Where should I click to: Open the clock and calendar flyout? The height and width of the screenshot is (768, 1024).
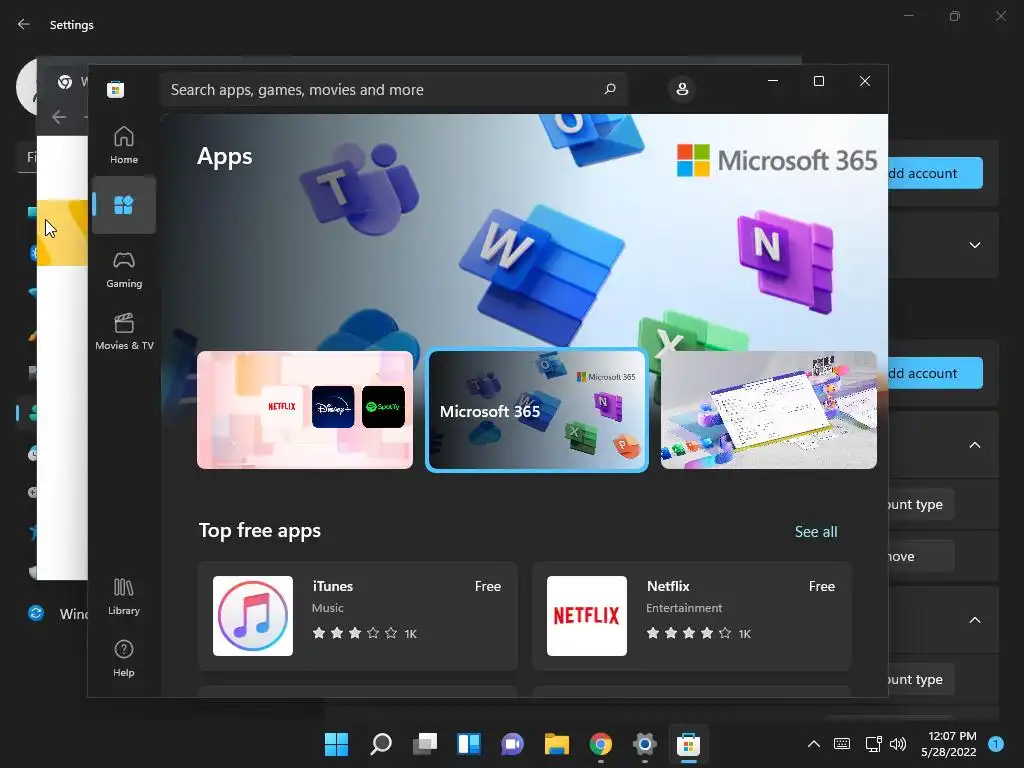click(x=949, y=744)
